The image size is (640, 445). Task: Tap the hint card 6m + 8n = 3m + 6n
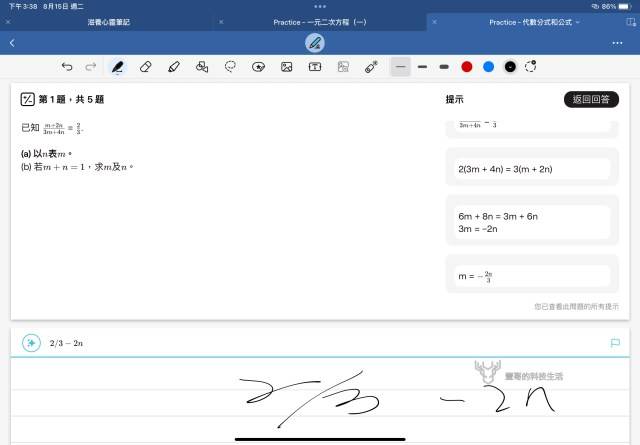tap(532, 222)
